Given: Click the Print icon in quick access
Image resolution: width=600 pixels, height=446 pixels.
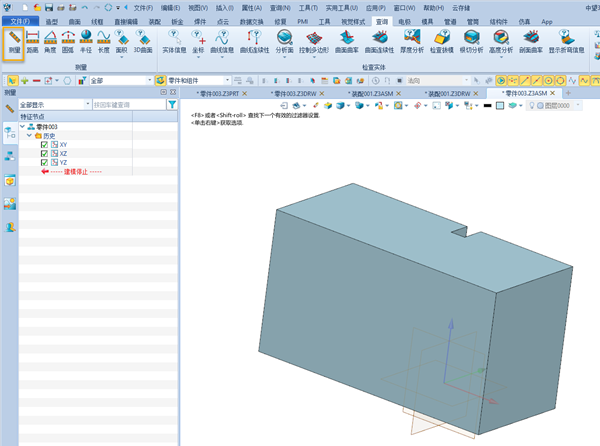Looking at the screenshot, I should coord(60,7).
